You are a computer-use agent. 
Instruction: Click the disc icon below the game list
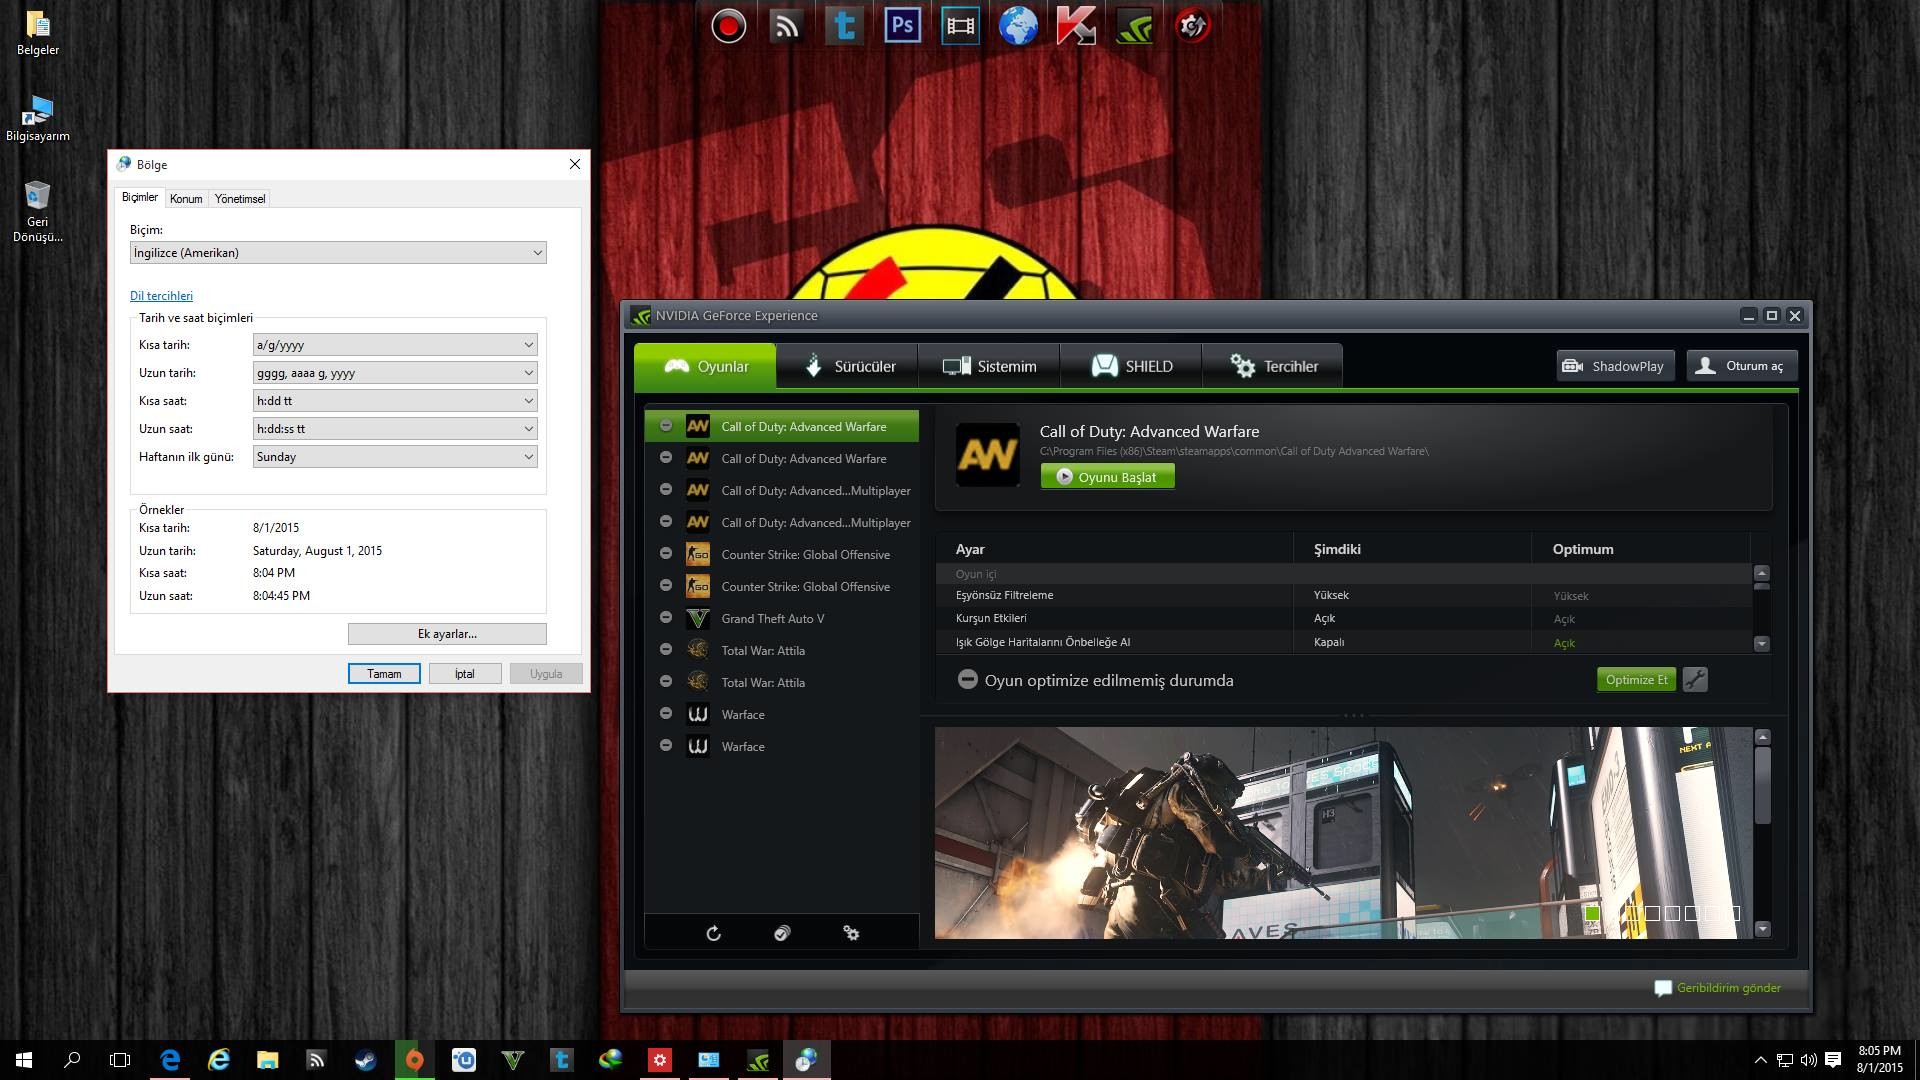coord(782,933)
